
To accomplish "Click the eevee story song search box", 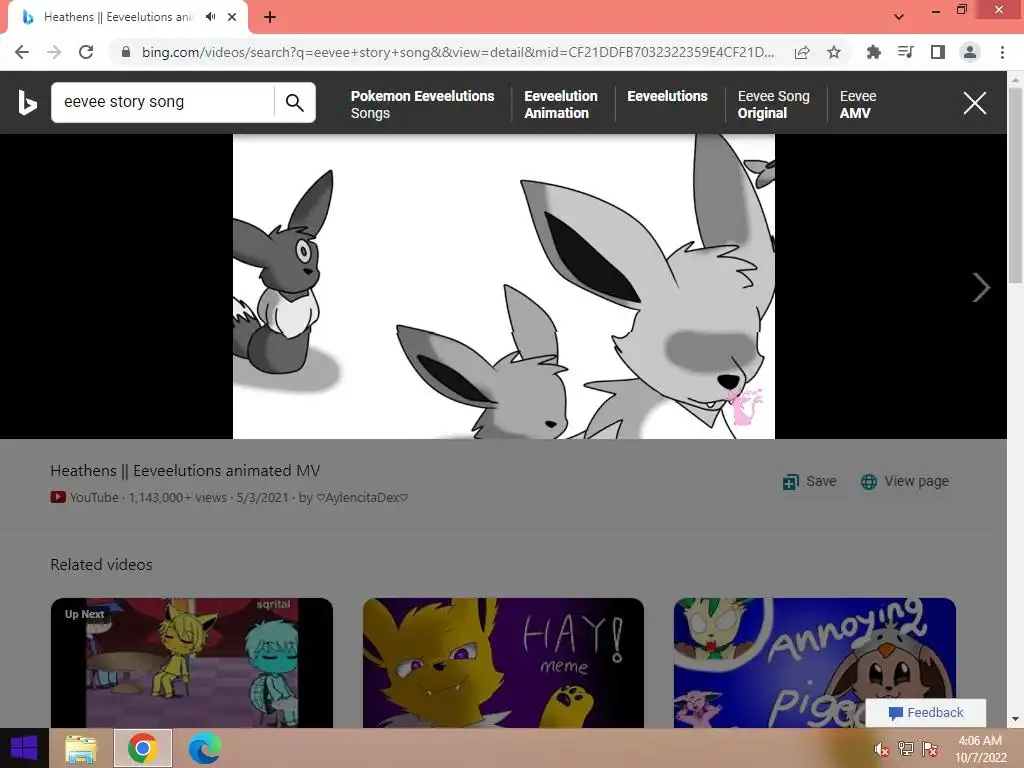I will tap(163, 103).
